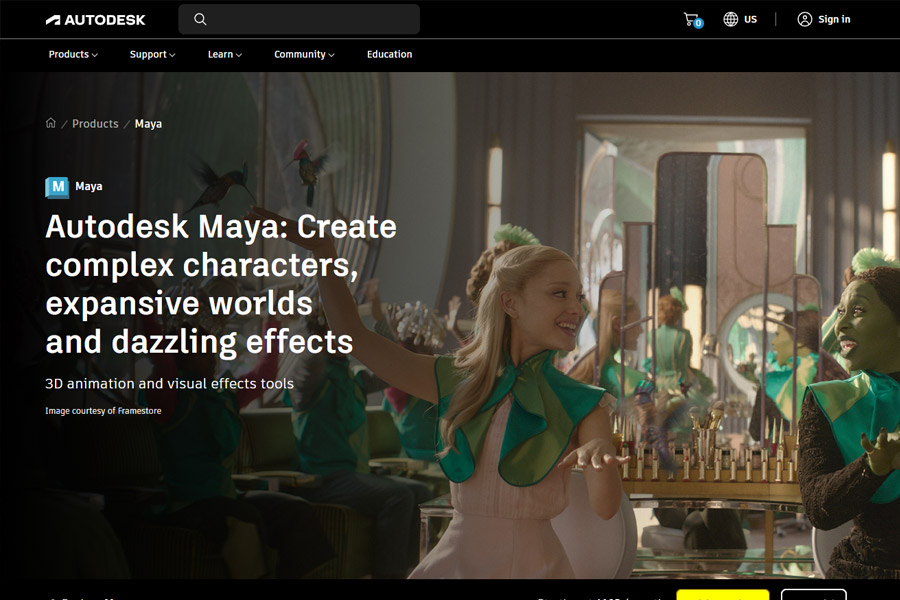This screenshot has height=600, width=900.
Task: Open the Community dropdown
Action: 304,55
